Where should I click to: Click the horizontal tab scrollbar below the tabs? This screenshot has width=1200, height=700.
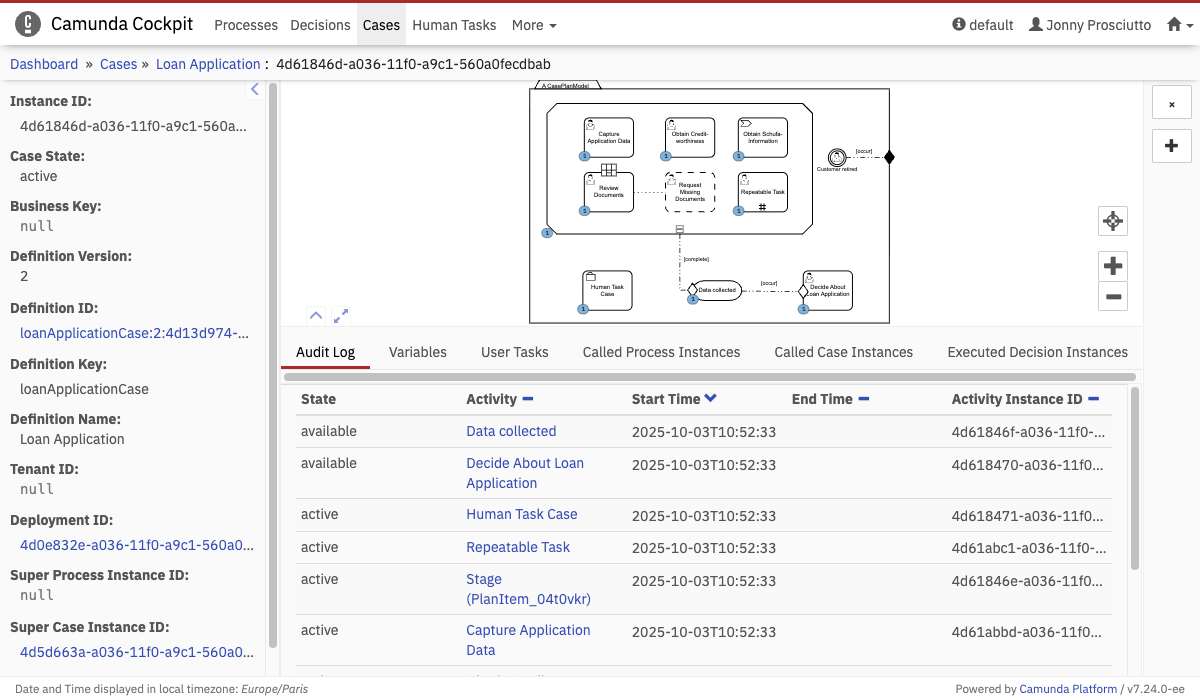pyautogui.click(x=708, y=377)
